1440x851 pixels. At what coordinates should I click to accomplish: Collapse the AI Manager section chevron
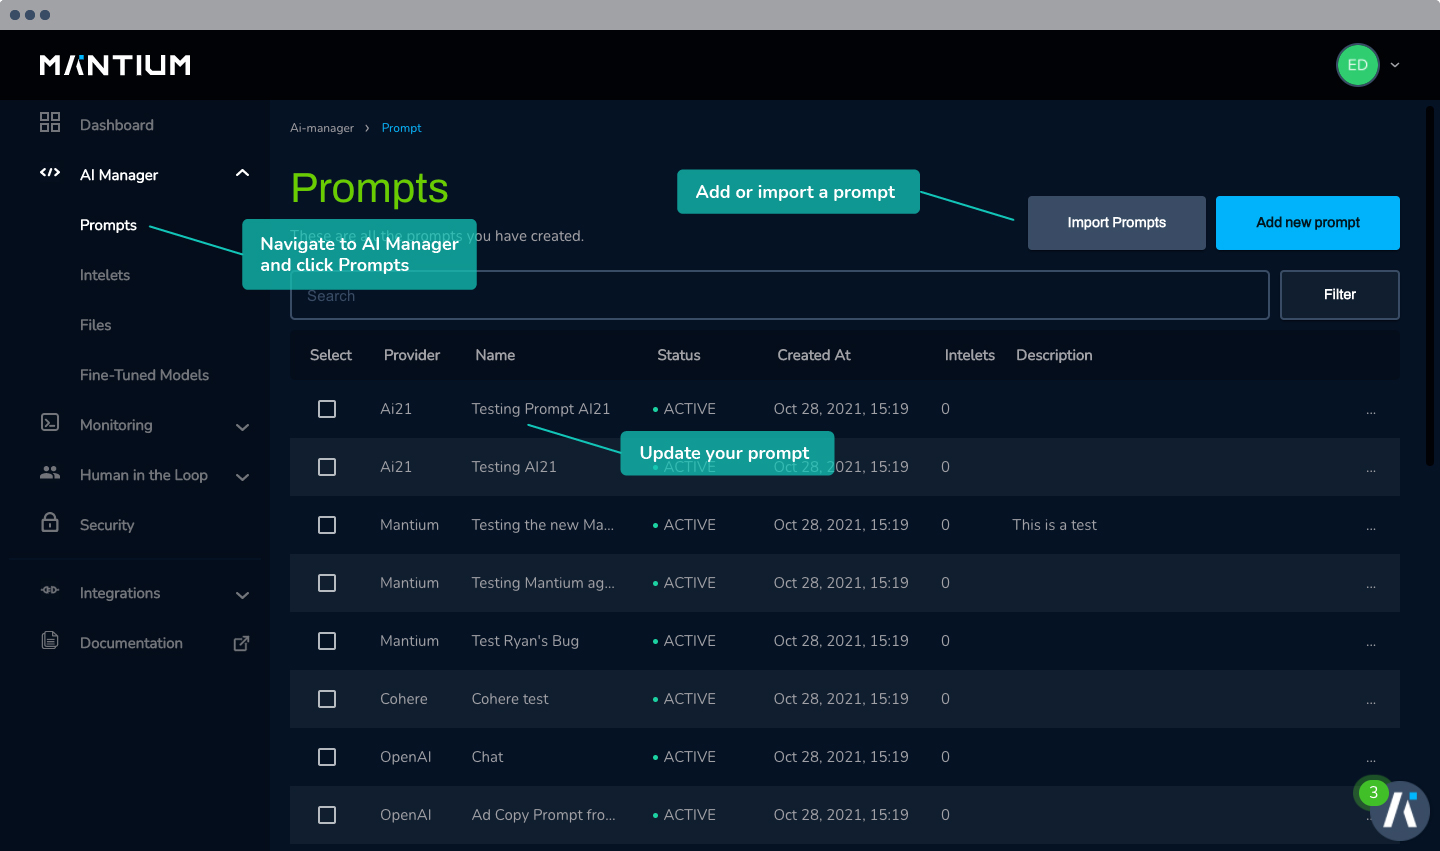pyautogui.click(x=242, y=173)
